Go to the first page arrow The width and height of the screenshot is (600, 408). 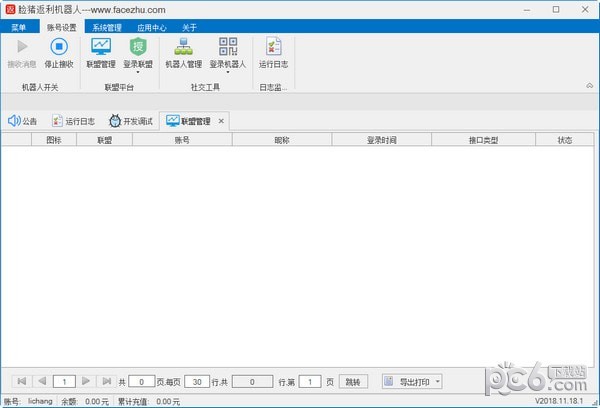[21, 381]
